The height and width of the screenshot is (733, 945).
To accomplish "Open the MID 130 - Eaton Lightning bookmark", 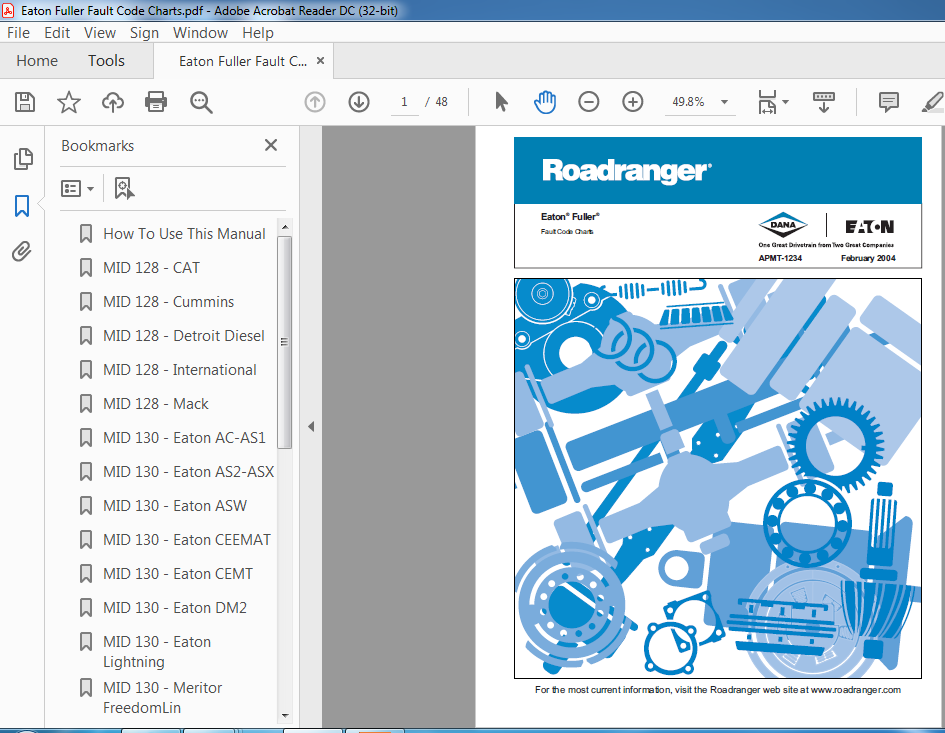I will [x=157, y=652].
